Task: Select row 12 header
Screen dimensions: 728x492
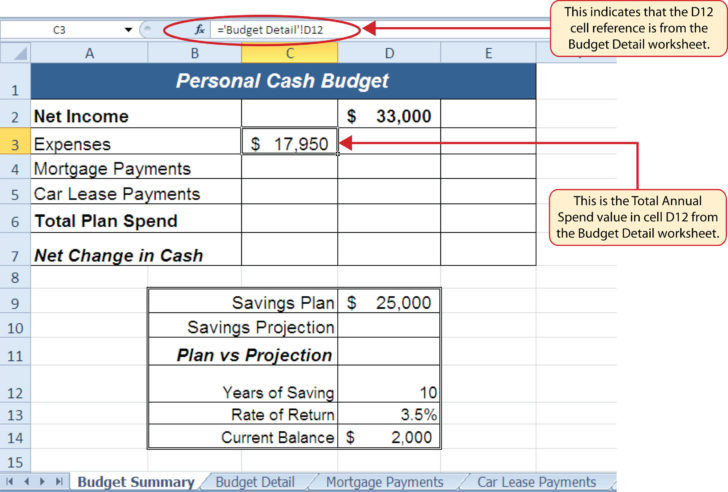Action: [x=15, y=384]
